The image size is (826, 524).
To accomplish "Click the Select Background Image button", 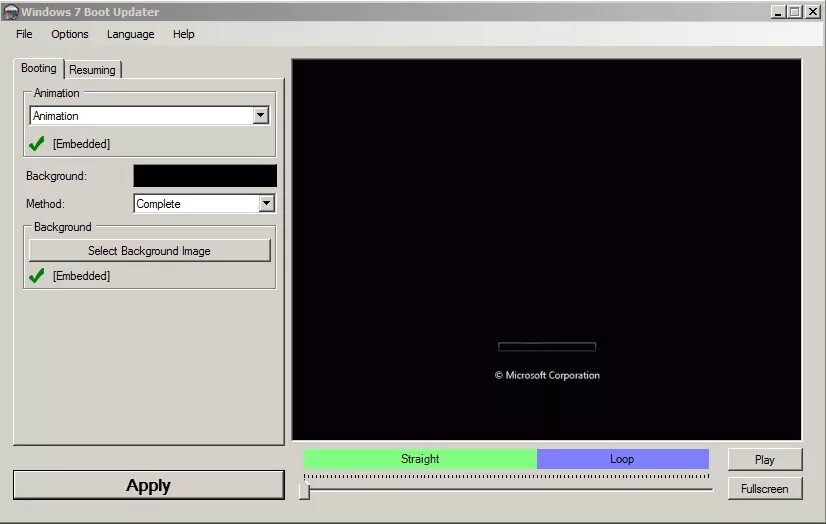I will point(150,251).
